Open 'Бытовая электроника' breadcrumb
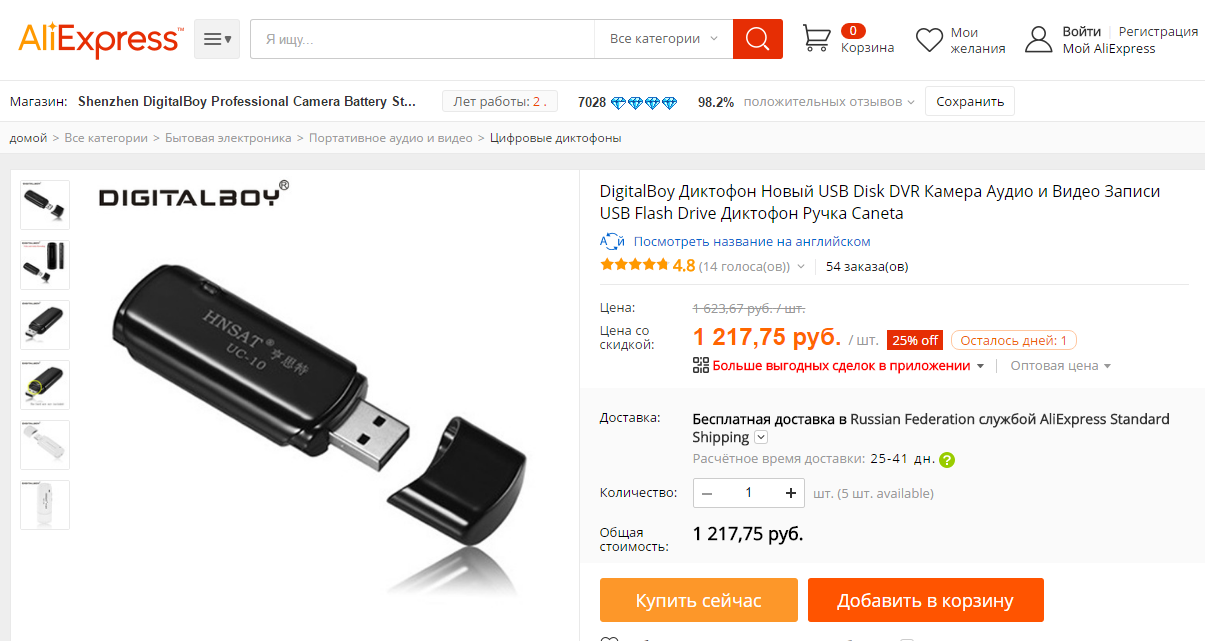The width and height of the screenshot is (1205, 641). pos(228,138)
